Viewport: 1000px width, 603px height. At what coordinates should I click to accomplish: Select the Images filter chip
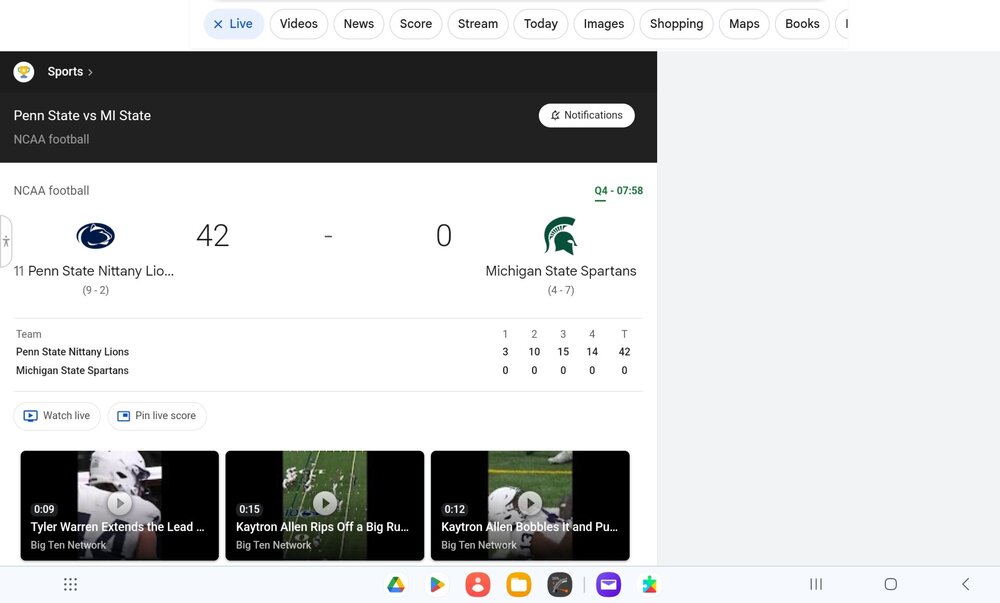[604, 24]
